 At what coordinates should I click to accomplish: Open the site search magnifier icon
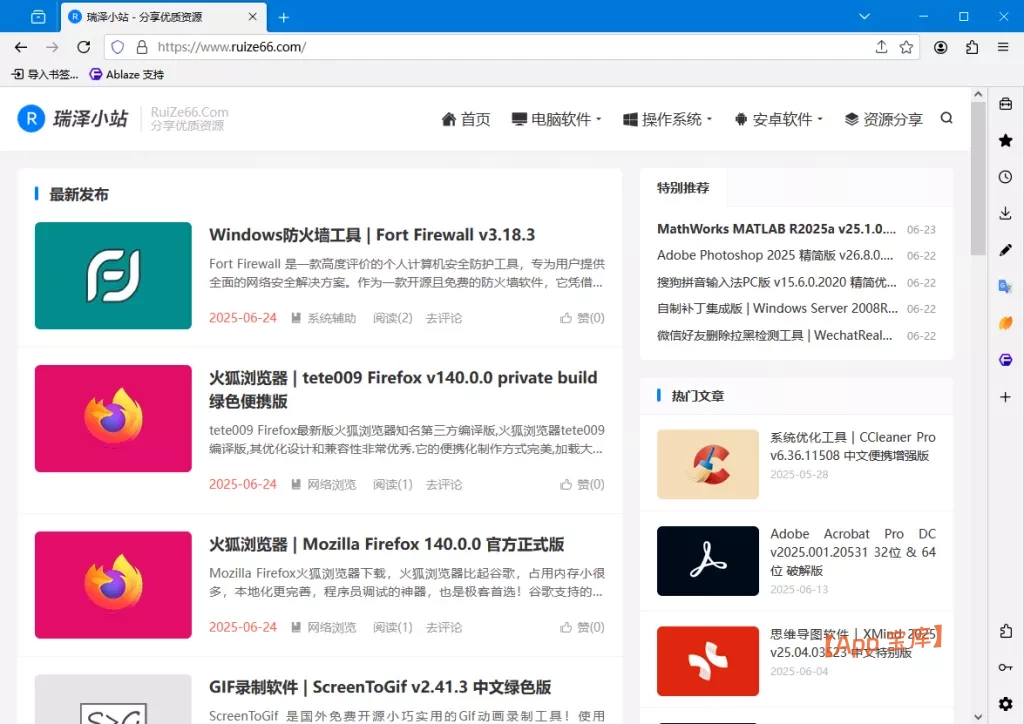tap(946, 118)
